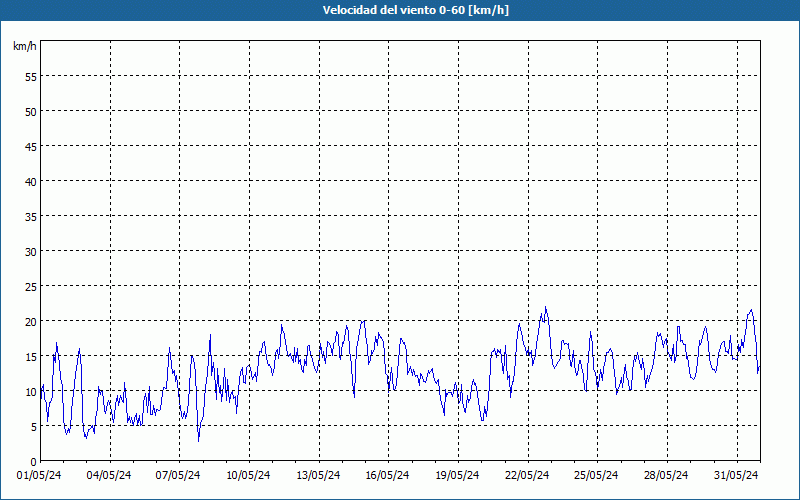The width and height of the screenshot is (800, 500).
Task: Click the date label 25/05/24
Action: pyautogui.click(x=596, y=475)
